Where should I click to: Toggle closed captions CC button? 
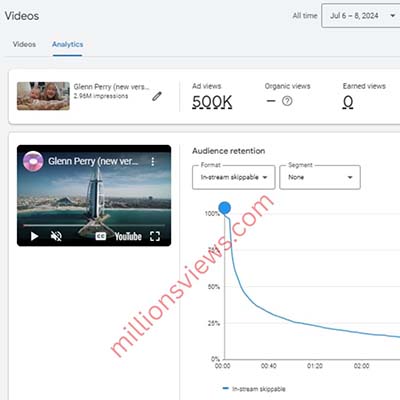coord(100,236)
